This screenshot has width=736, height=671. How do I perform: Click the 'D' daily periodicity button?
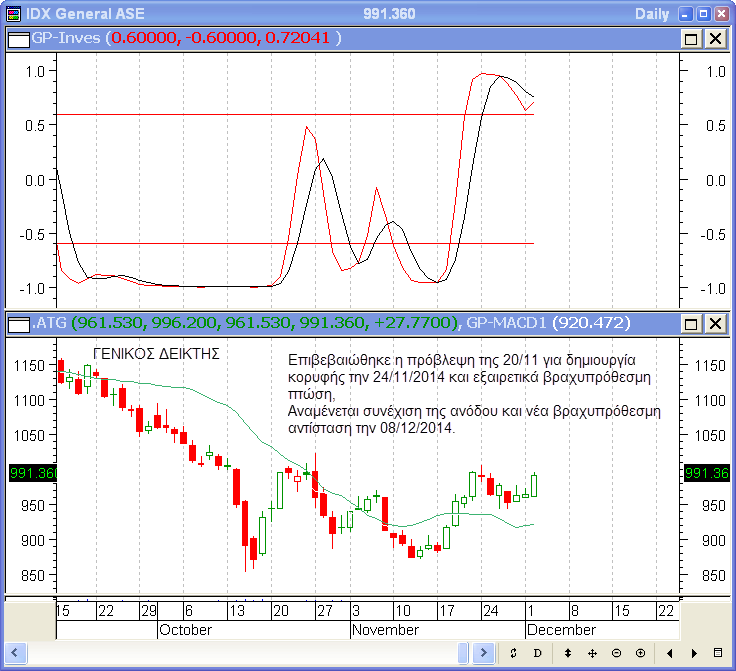[x=537, y=653]
